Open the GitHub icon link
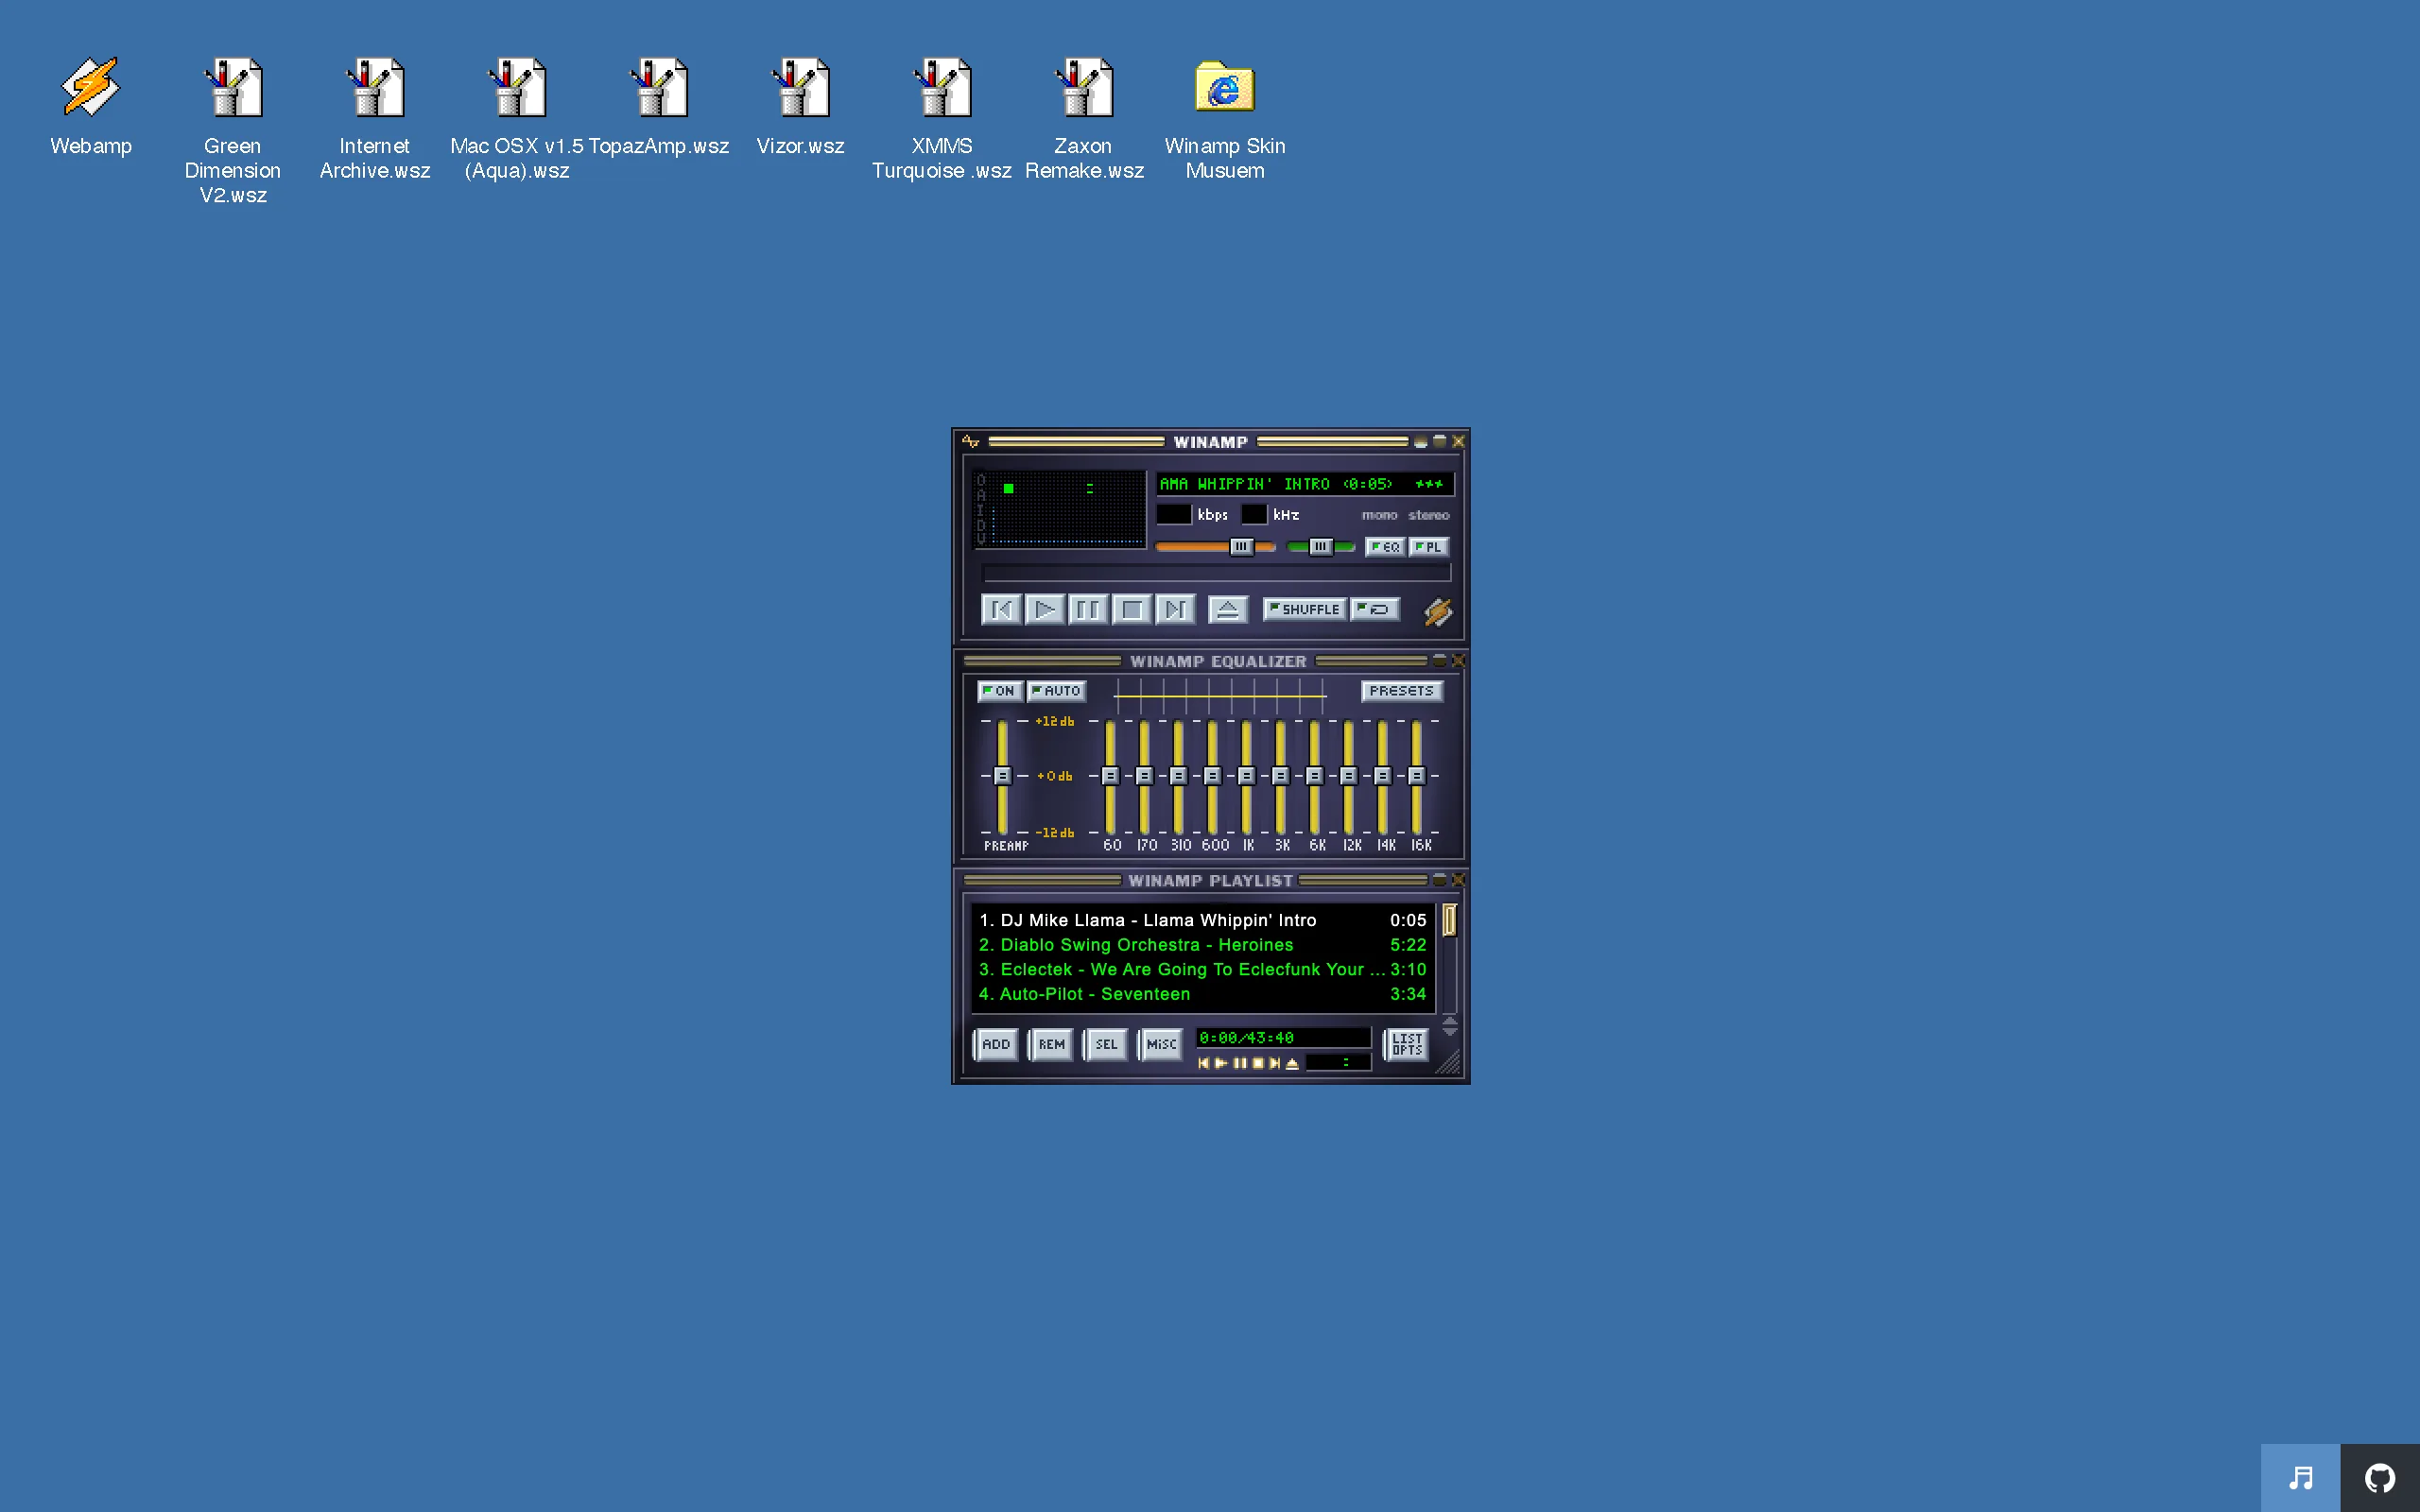This screenshot has width=2420, height=1512. pos(2380,1477)
